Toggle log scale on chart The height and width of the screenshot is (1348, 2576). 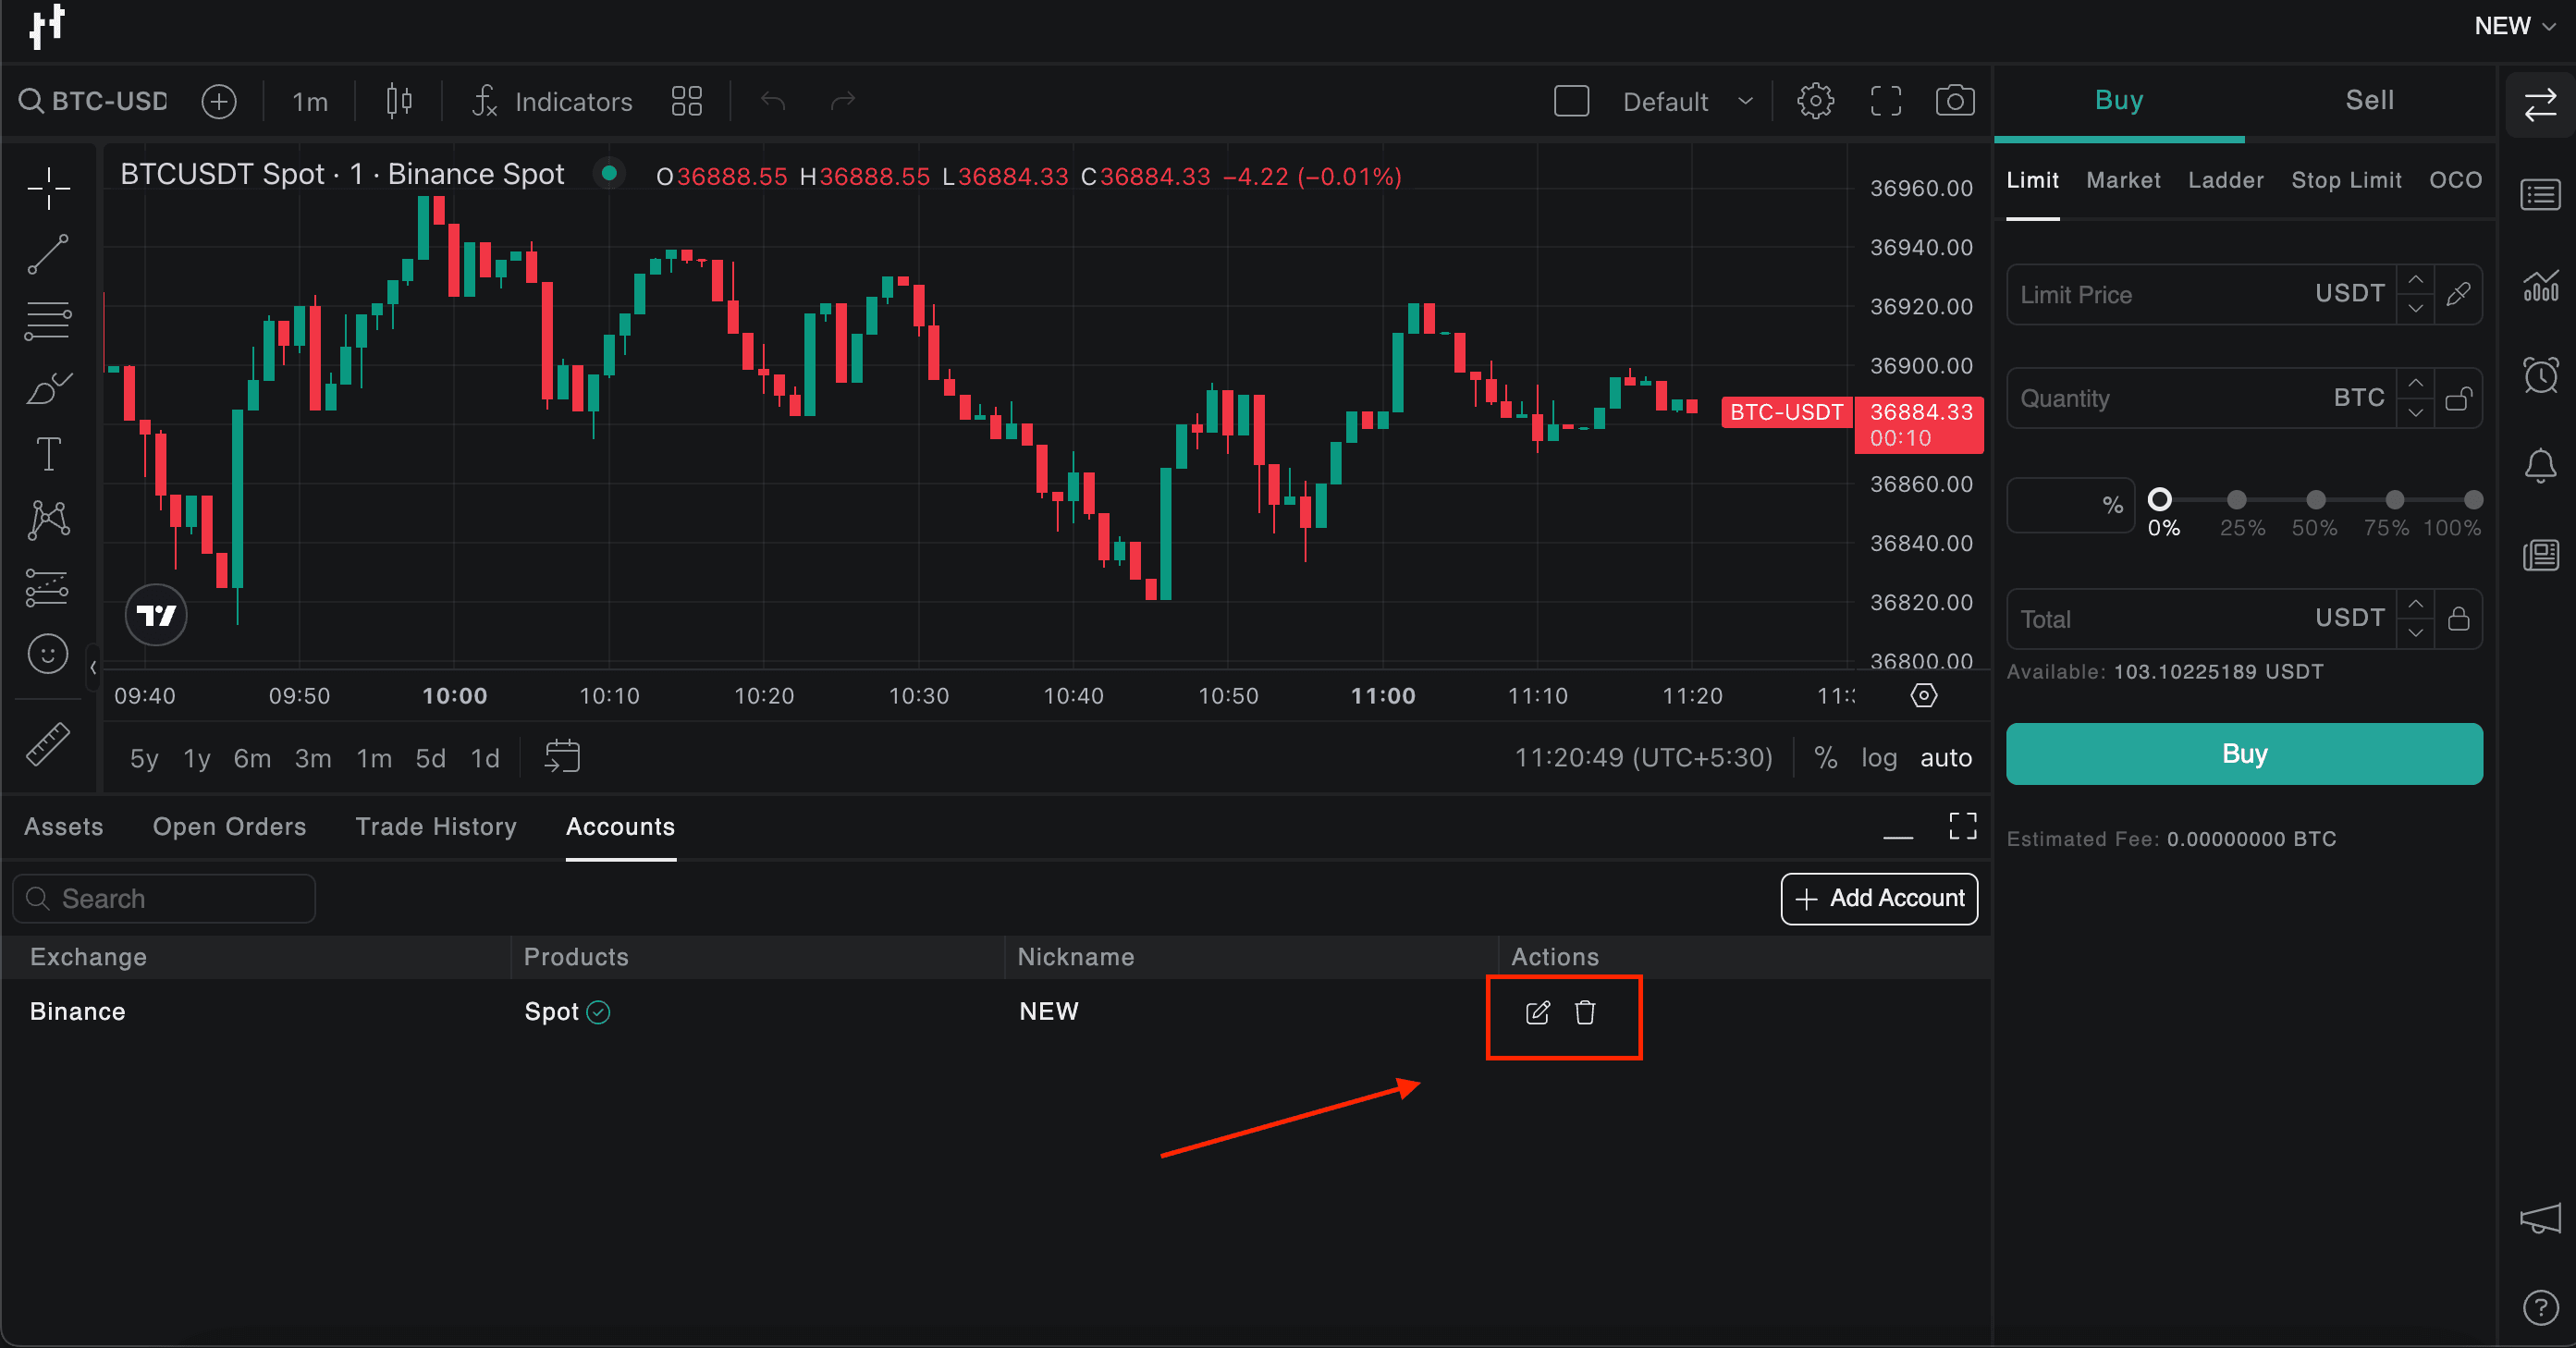(x=1879, y=758)
